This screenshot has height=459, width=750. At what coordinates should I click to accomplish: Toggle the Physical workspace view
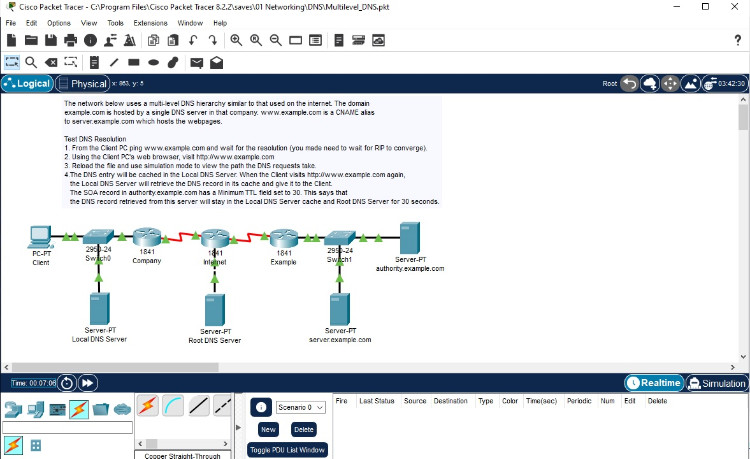tap(83, 84)
